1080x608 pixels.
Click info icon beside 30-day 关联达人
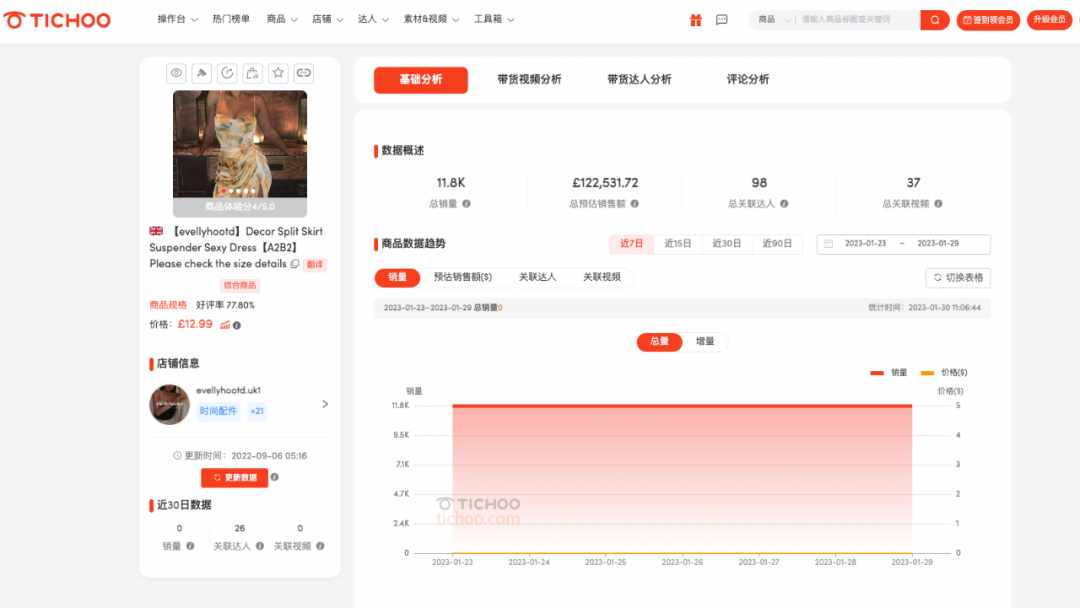click(x=260, y=546)
